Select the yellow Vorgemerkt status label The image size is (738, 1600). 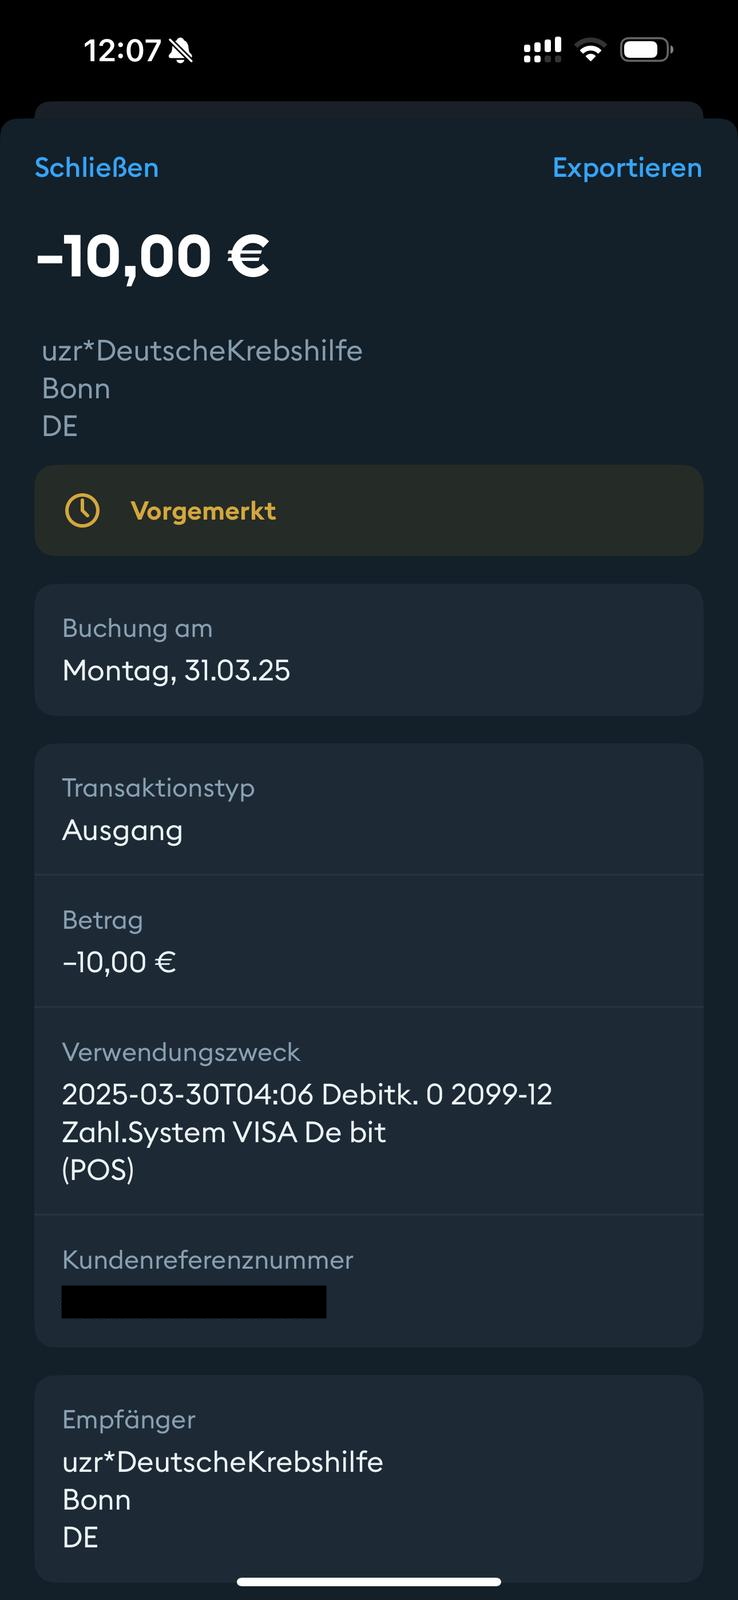(203, 511)
